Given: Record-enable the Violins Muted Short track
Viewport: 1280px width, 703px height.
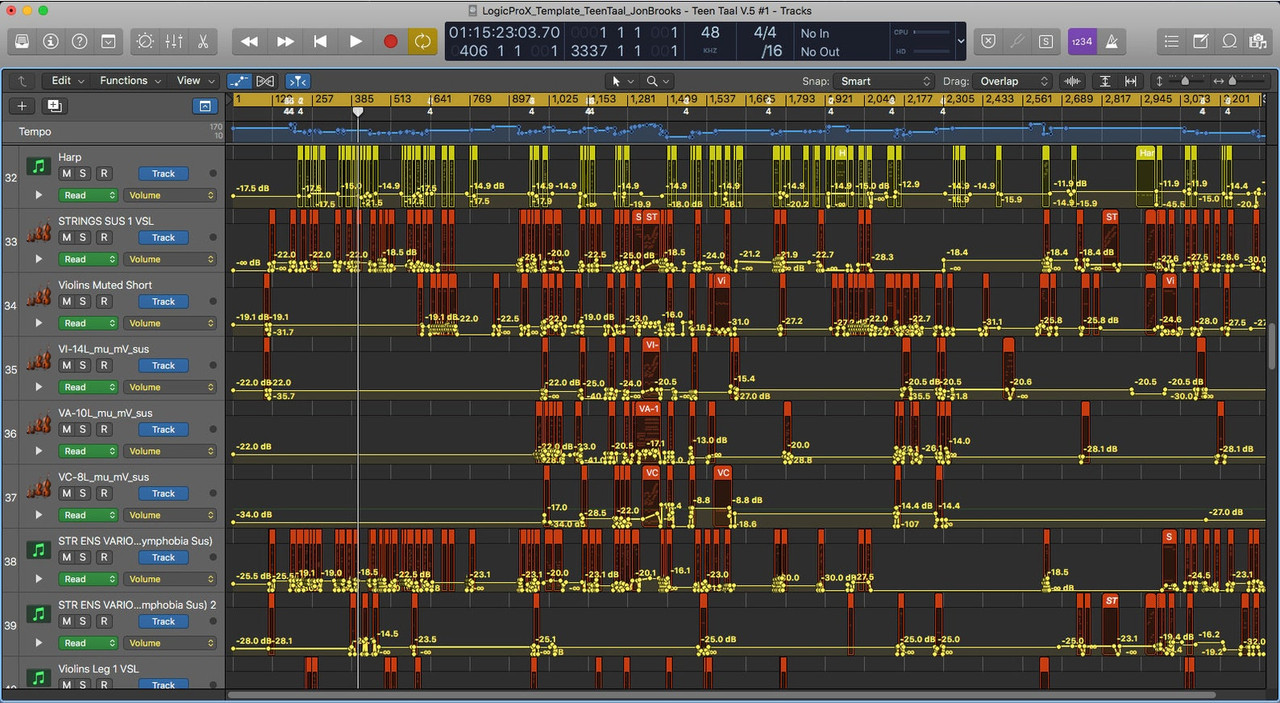Looking at the screenshot, I should point(103,302).
